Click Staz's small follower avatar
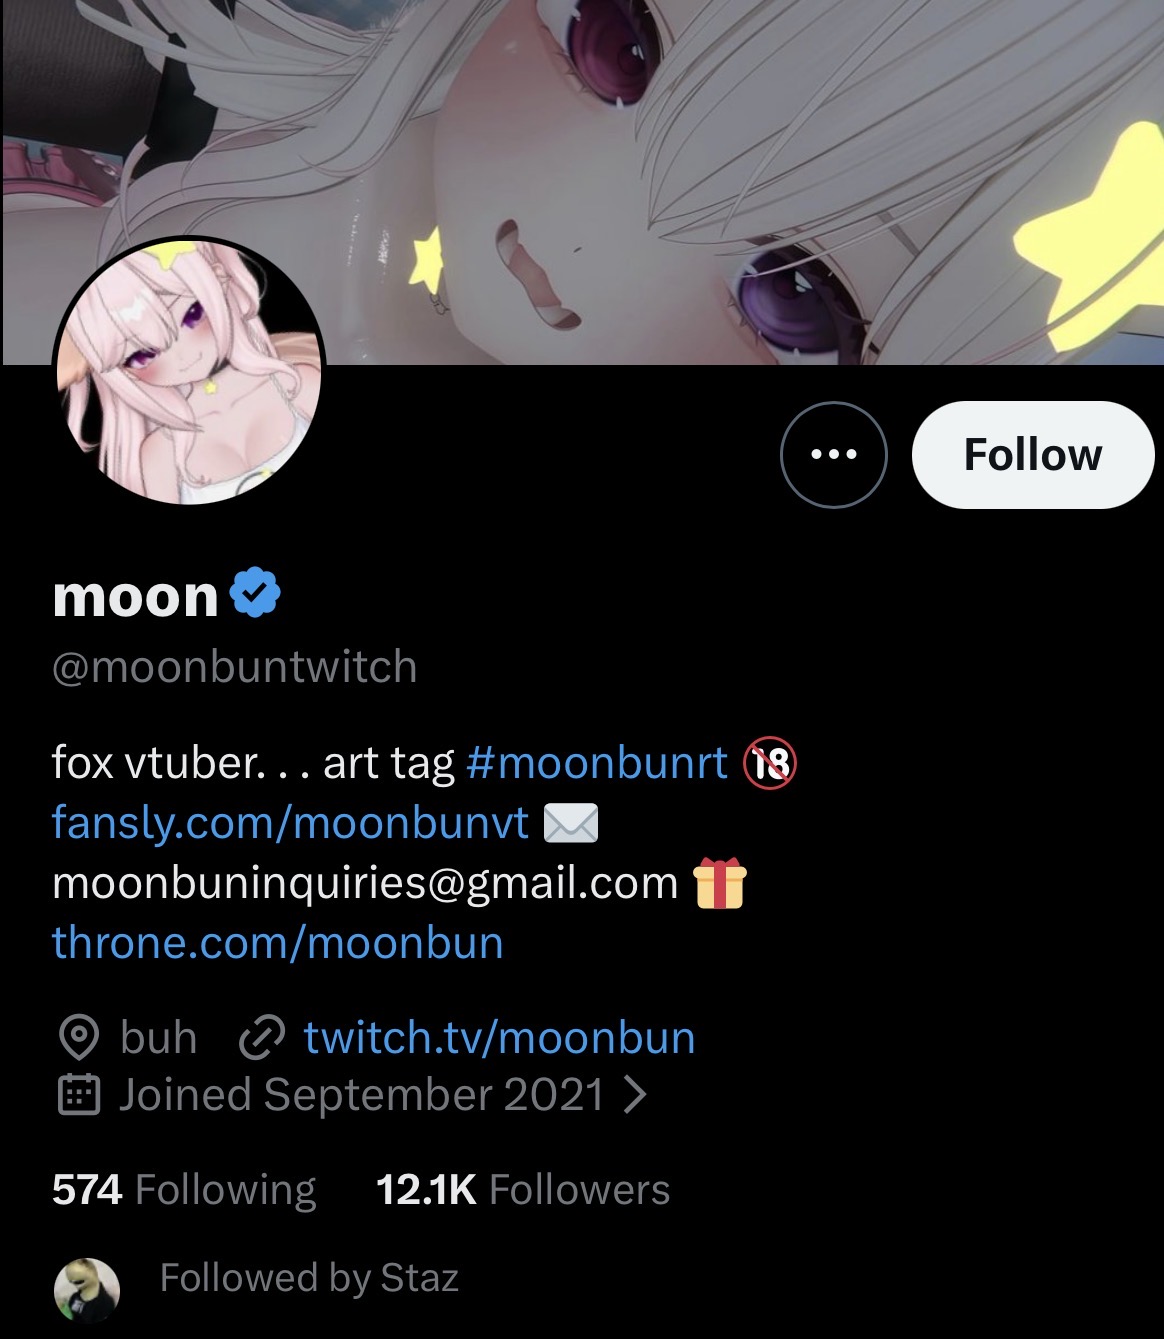This screenshot has height=1339, width=1164. pos(86,1288)
